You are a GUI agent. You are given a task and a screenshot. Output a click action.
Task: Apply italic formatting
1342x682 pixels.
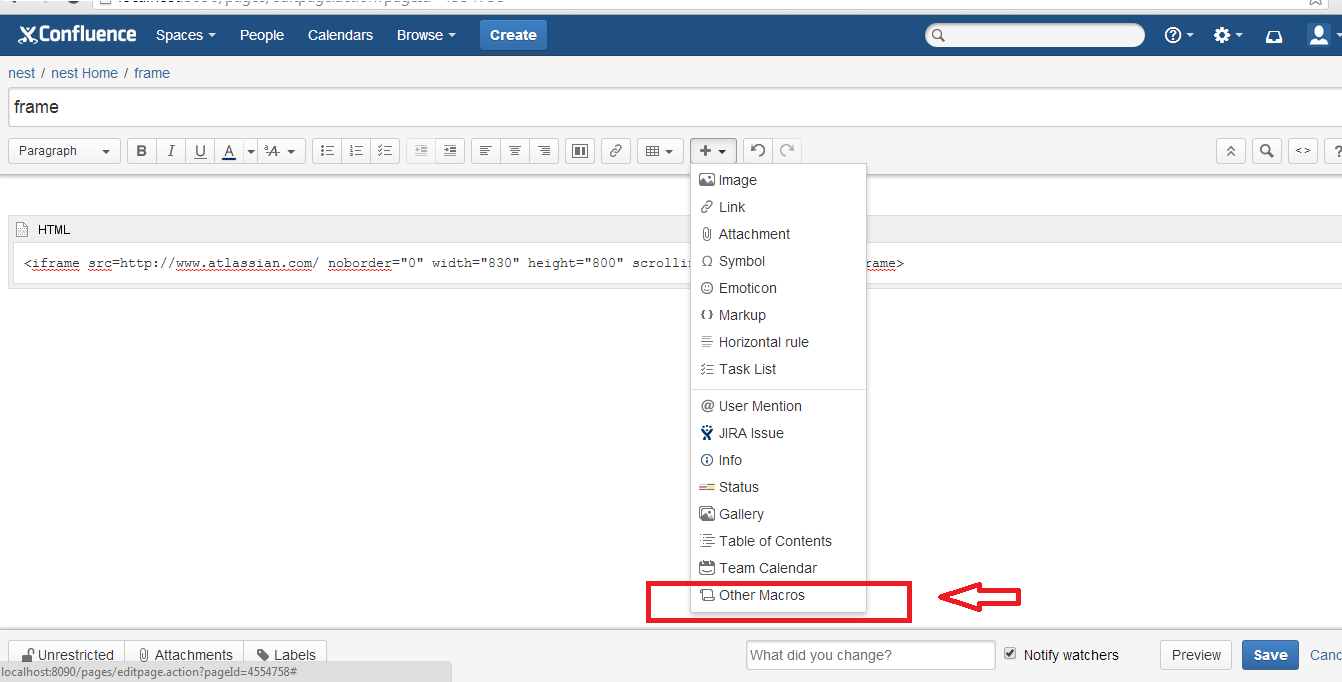click(x=171, y=151)
